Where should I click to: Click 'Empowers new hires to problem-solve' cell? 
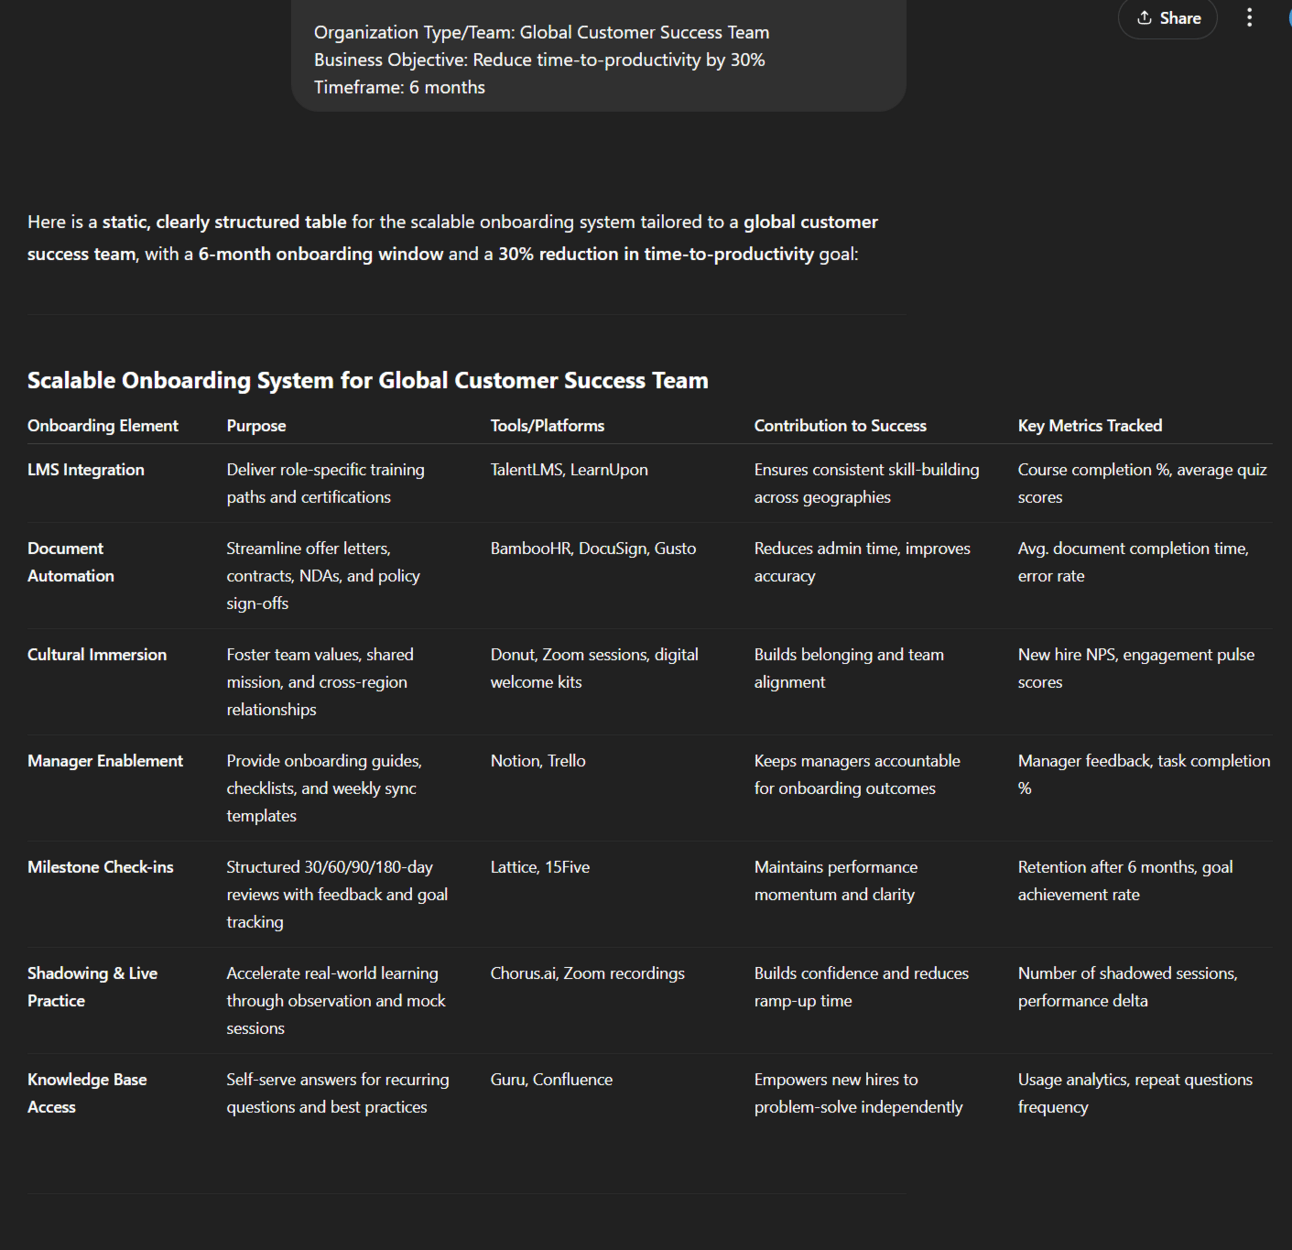point(858,1093)
